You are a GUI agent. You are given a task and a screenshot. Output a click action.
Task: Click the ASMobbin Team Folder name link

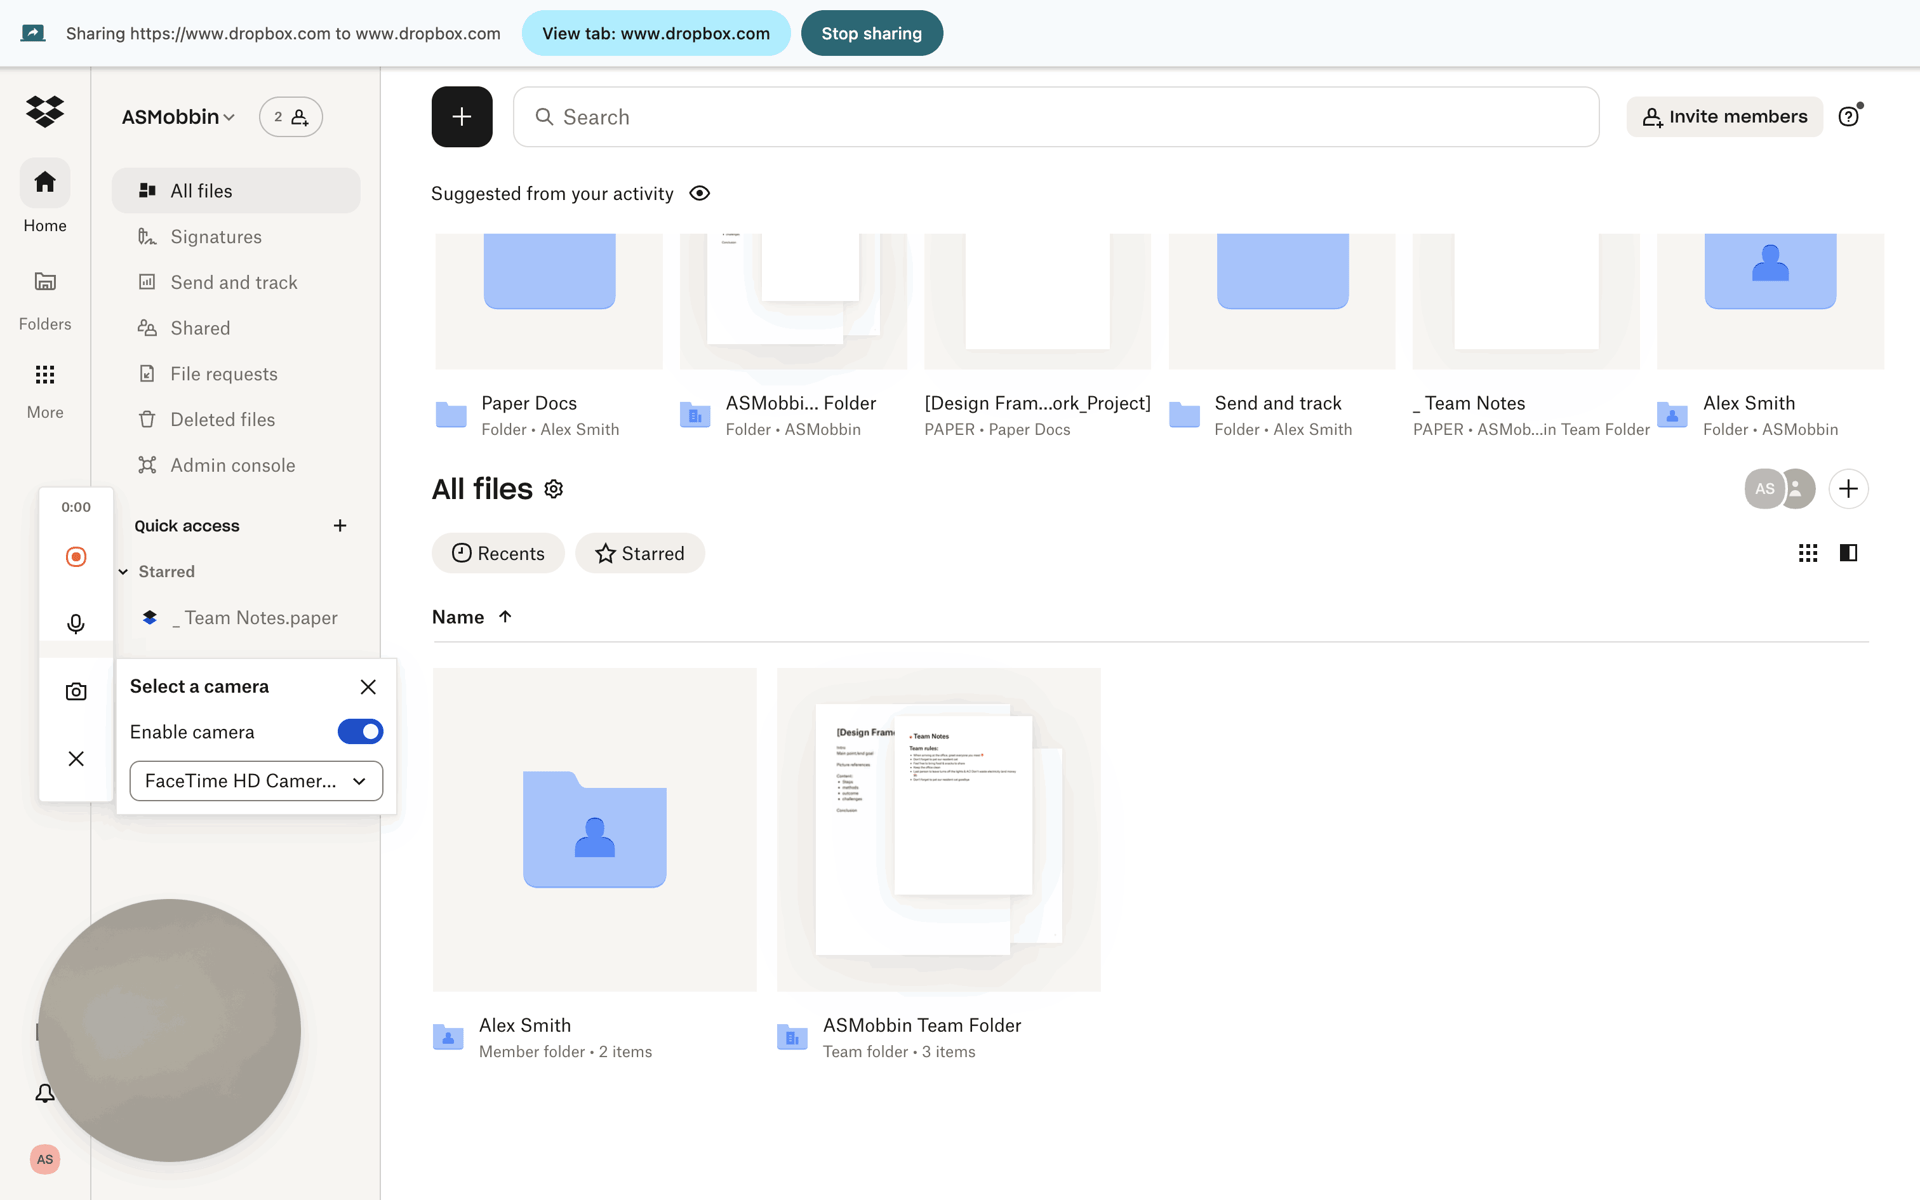coord(922,1025)
